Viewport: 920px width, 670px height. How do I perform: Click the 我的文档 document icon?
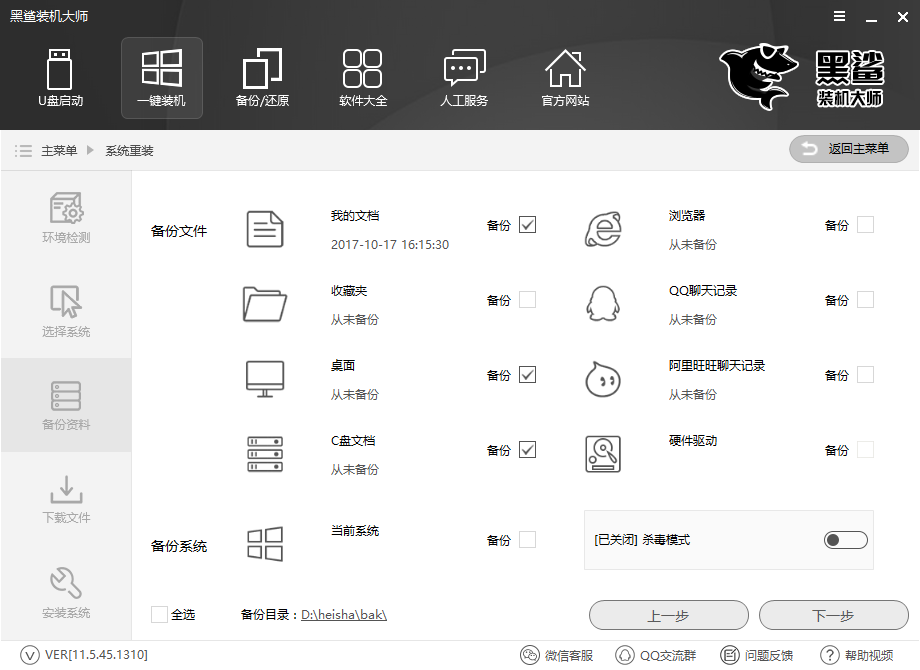pyautogui.click(x=265, y=228)
